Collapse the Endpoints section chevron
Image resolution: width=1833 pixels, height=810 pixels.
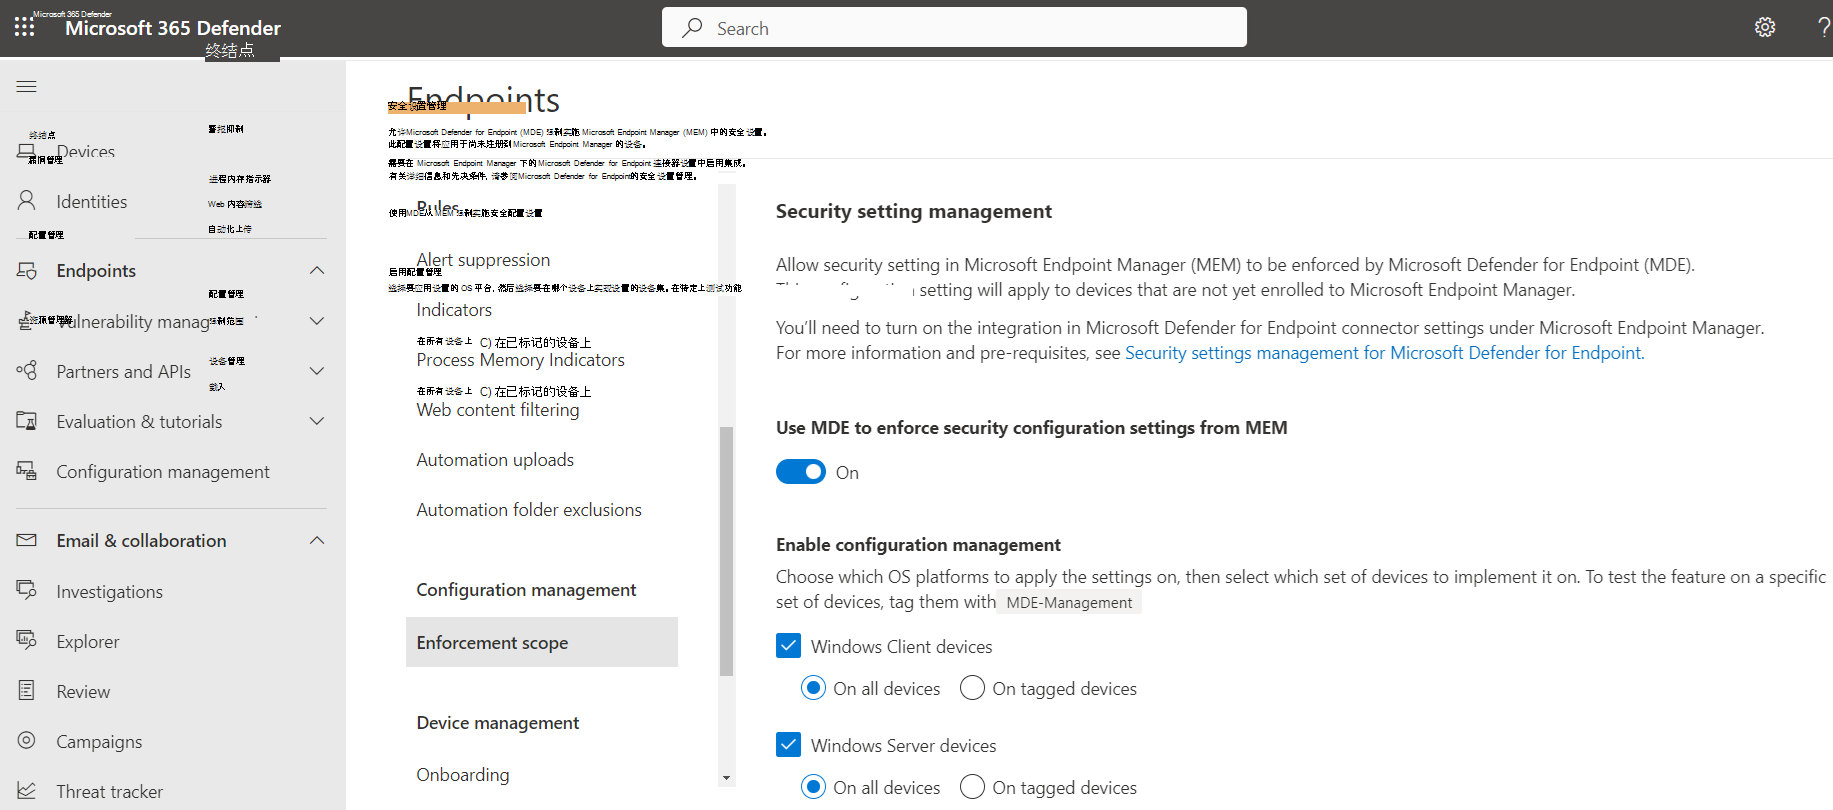tap(317, 270)
